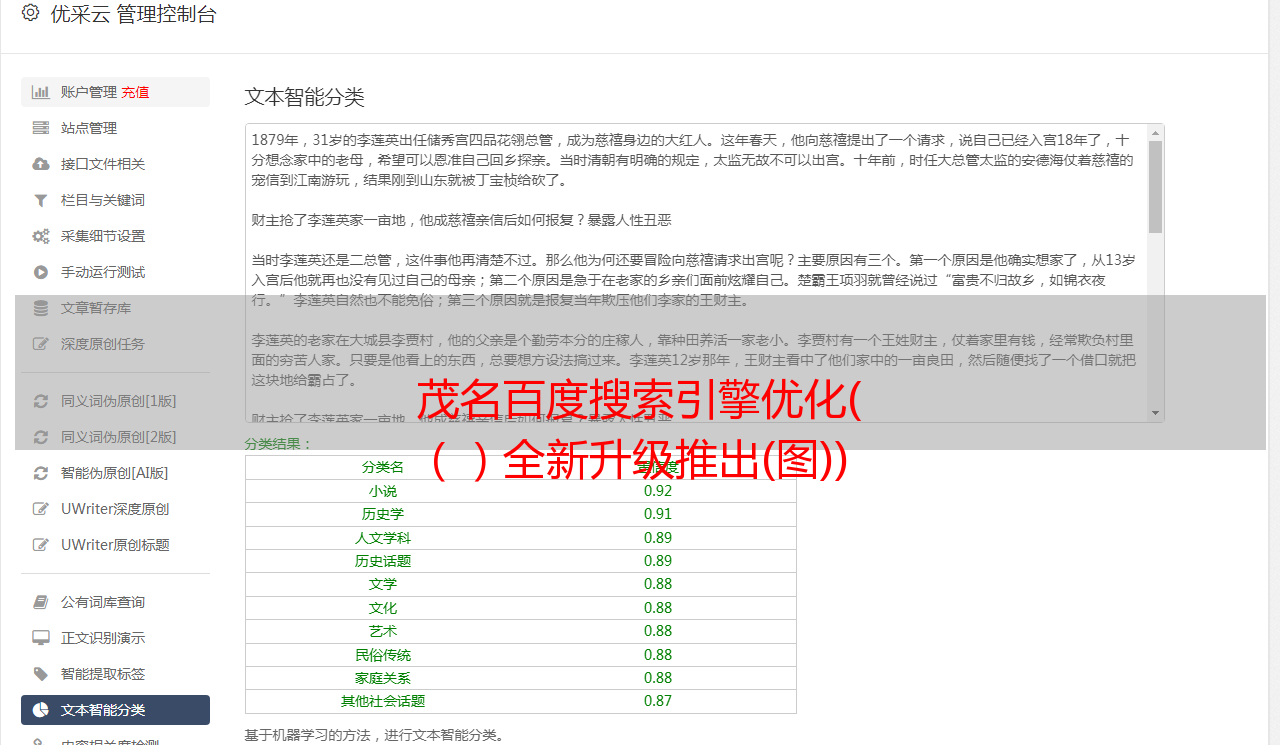The height and width of the screenshot is (745, 1280).
Task: Click the 文化 category cell
Action: click(x=383, y=608)
